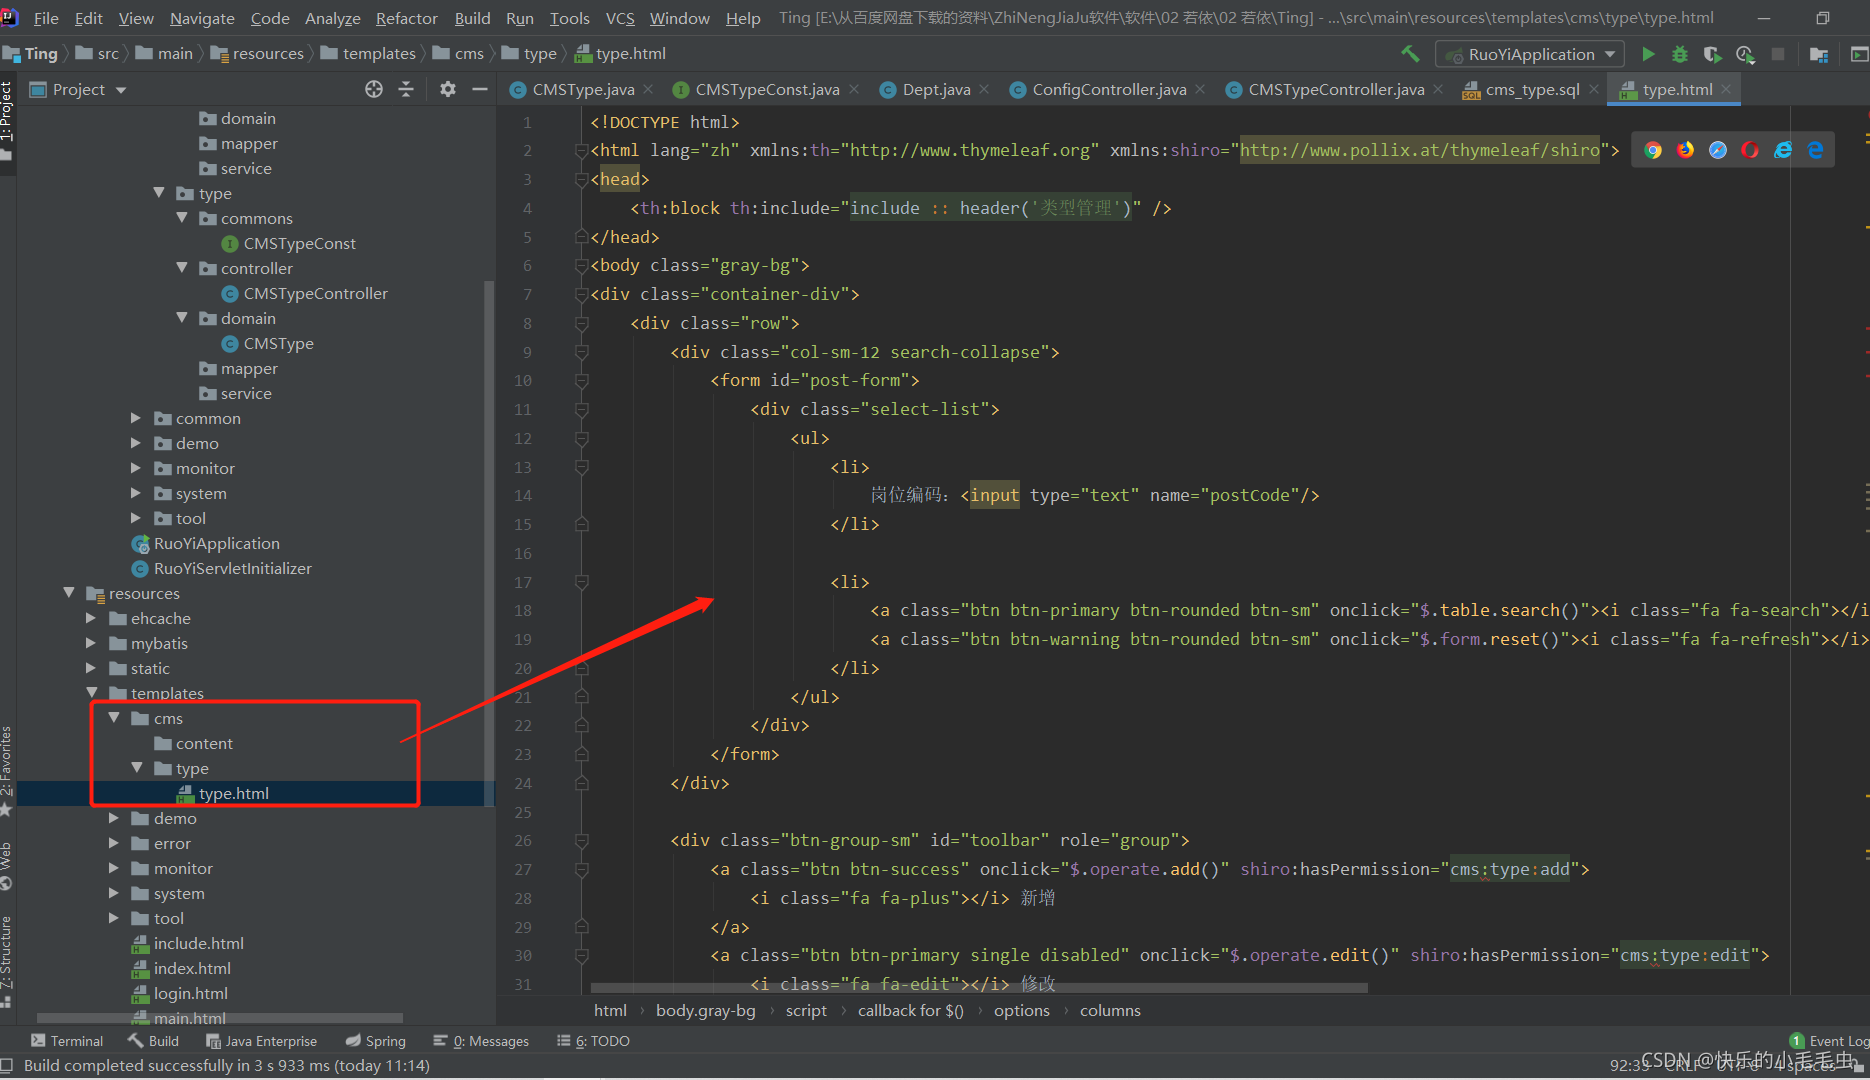Run with Coverage using shield icon

click(x=1712, y=54)
